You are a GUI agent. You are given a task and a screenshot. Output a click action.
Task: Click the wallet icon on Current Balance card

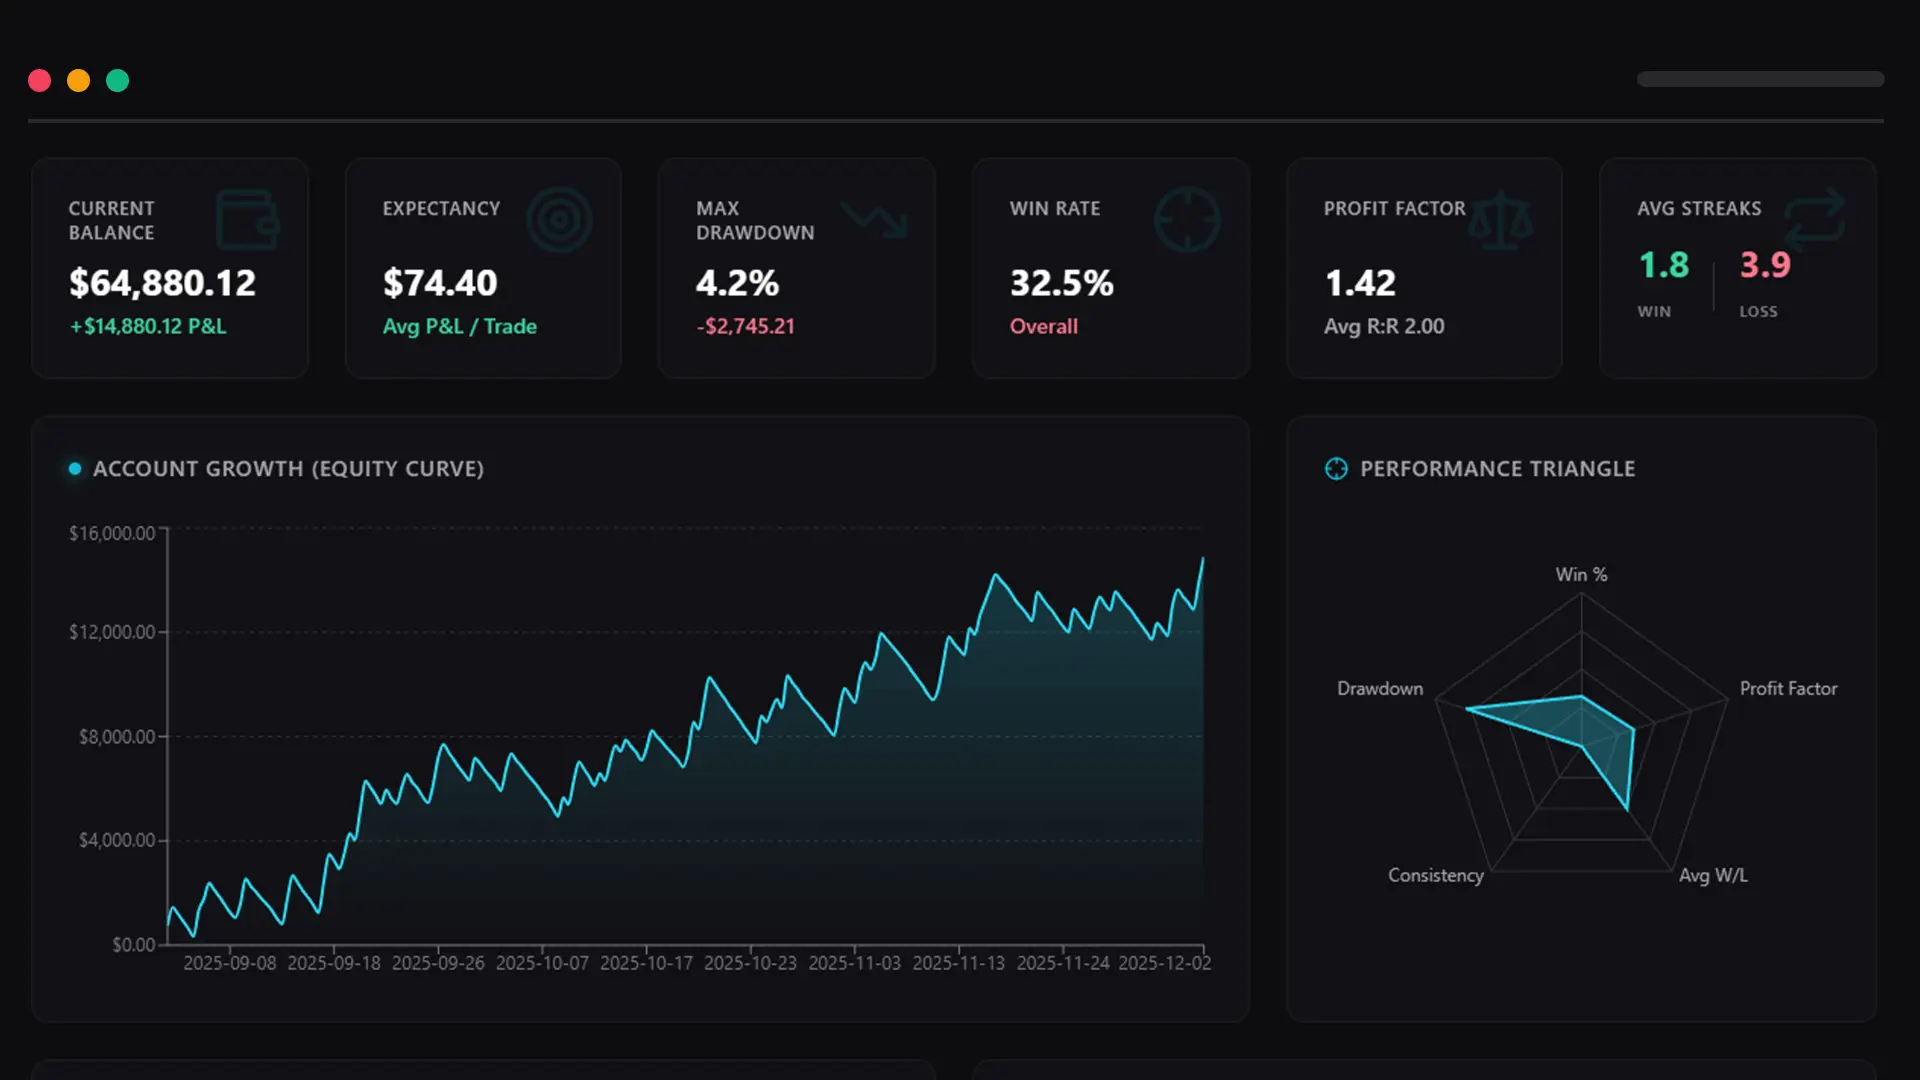(247, 219)
